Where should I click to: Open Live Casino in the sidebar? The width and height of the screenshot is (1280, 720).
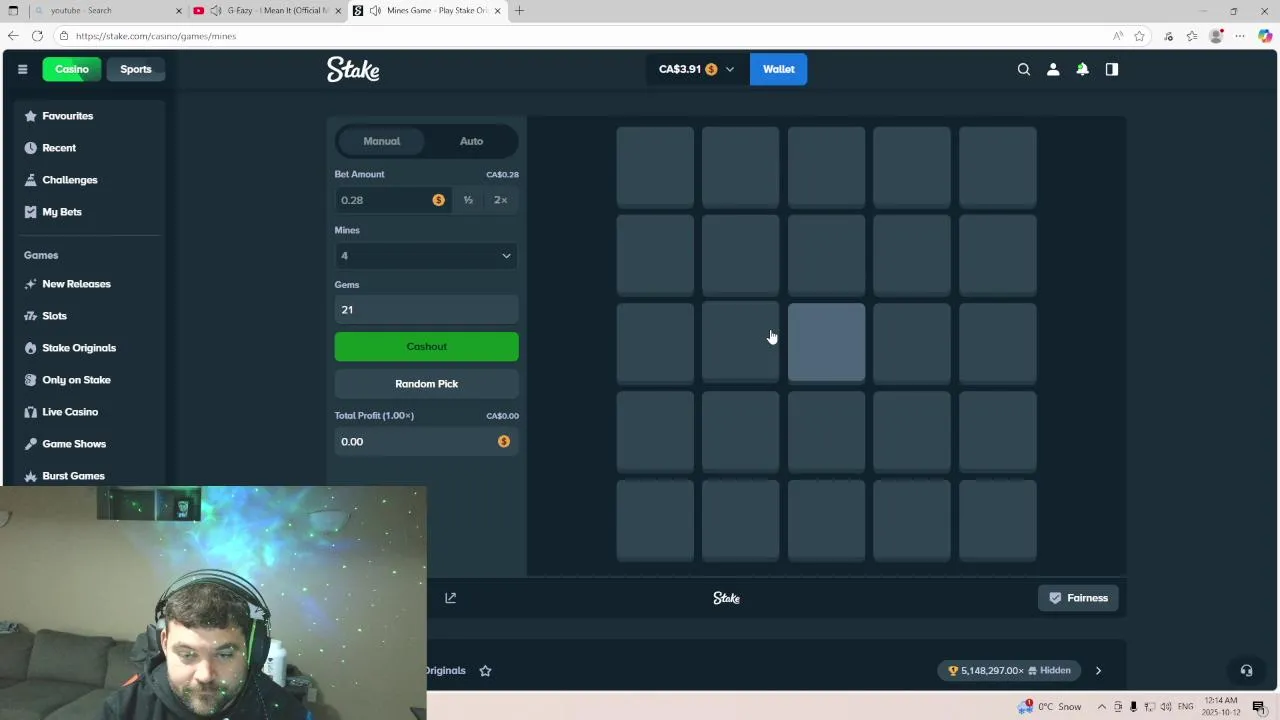[x=70, y=412]
